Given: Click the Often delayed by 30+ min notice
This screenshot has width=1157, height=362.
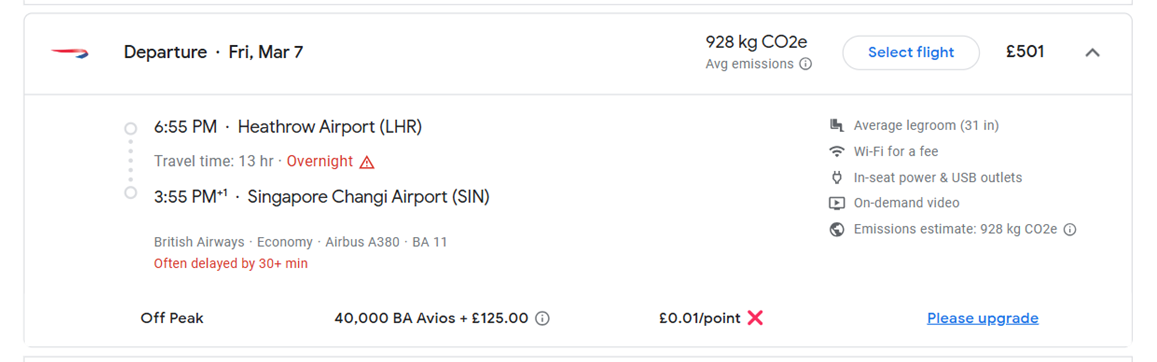Looking at the screenshot, I should (x=231, y=263).
